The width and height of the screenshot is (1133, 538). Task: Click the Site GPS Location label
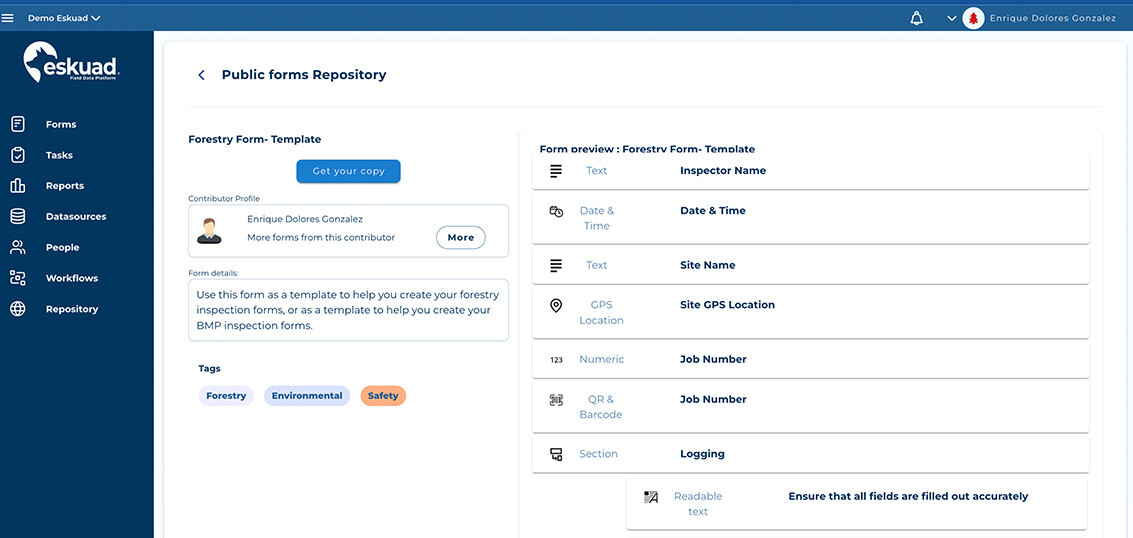click(727, 305)
